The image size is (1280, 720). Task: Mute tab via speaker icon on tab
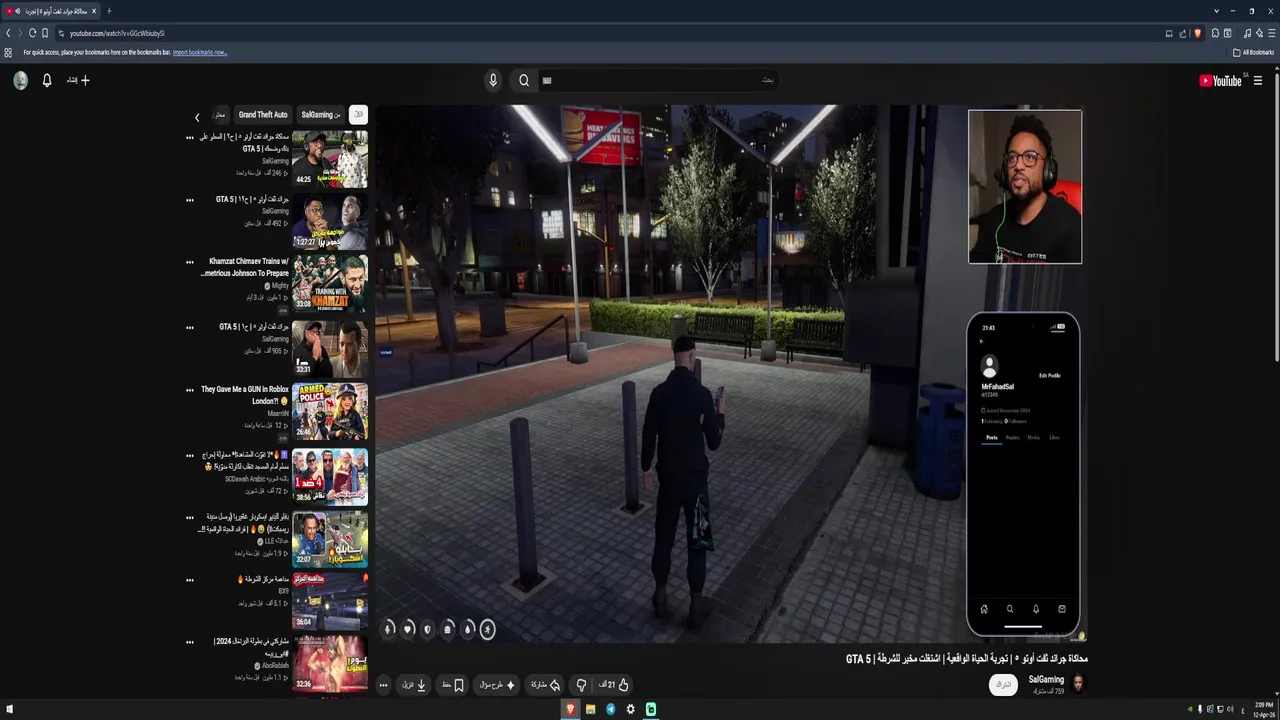coord(17,11)
